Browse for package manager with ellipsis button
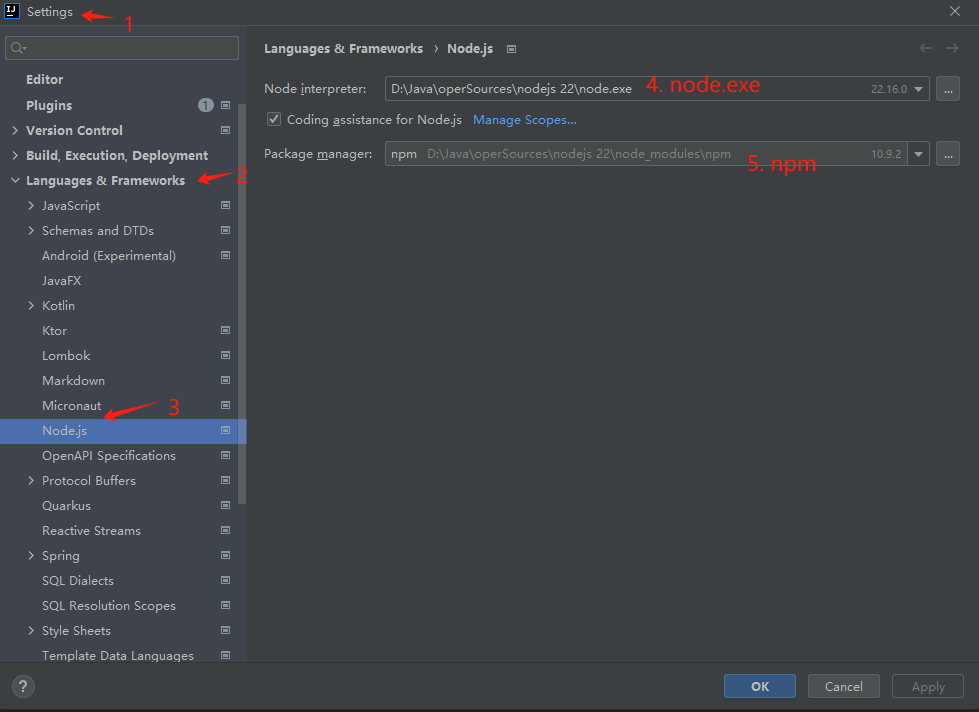979x712 pixels. (x=948, y=154)
